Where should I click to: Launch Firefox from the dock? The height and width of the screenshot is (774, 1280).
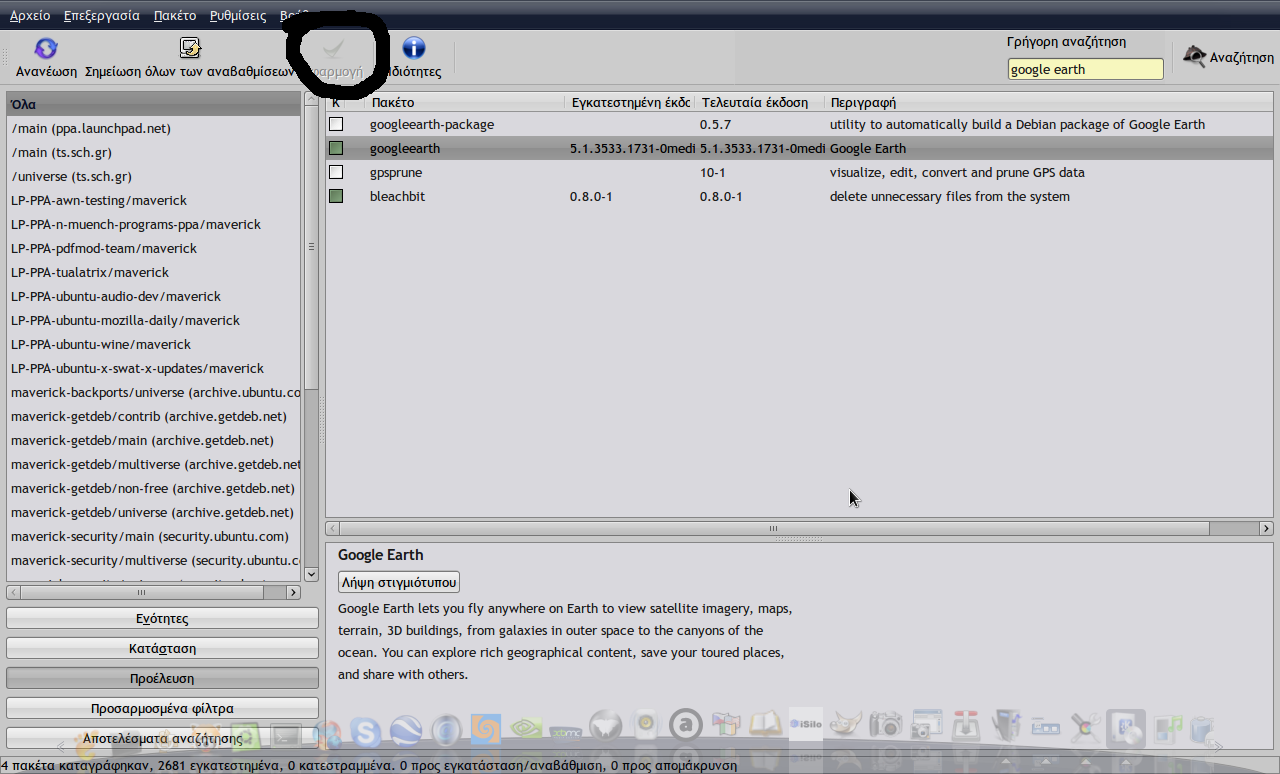click(327, 733)
